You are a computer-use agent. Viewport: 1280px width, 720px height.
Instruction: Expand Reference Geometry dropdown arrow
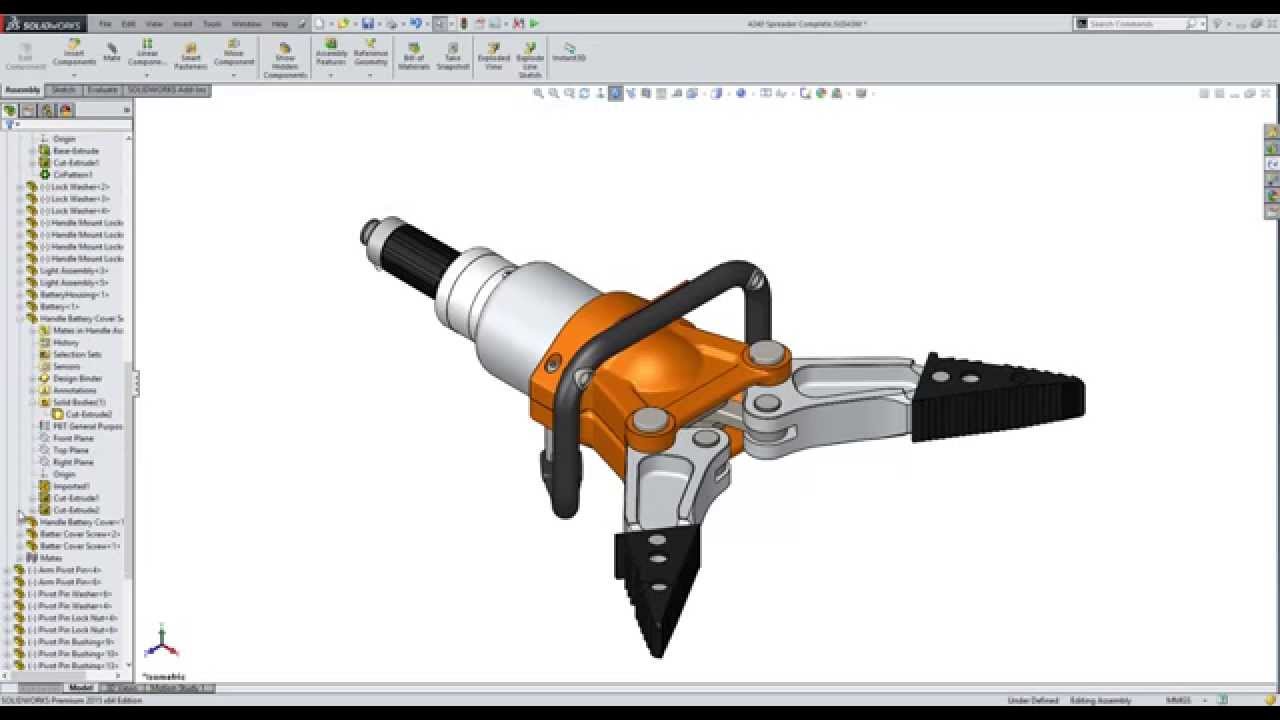[x=370, y=75]
